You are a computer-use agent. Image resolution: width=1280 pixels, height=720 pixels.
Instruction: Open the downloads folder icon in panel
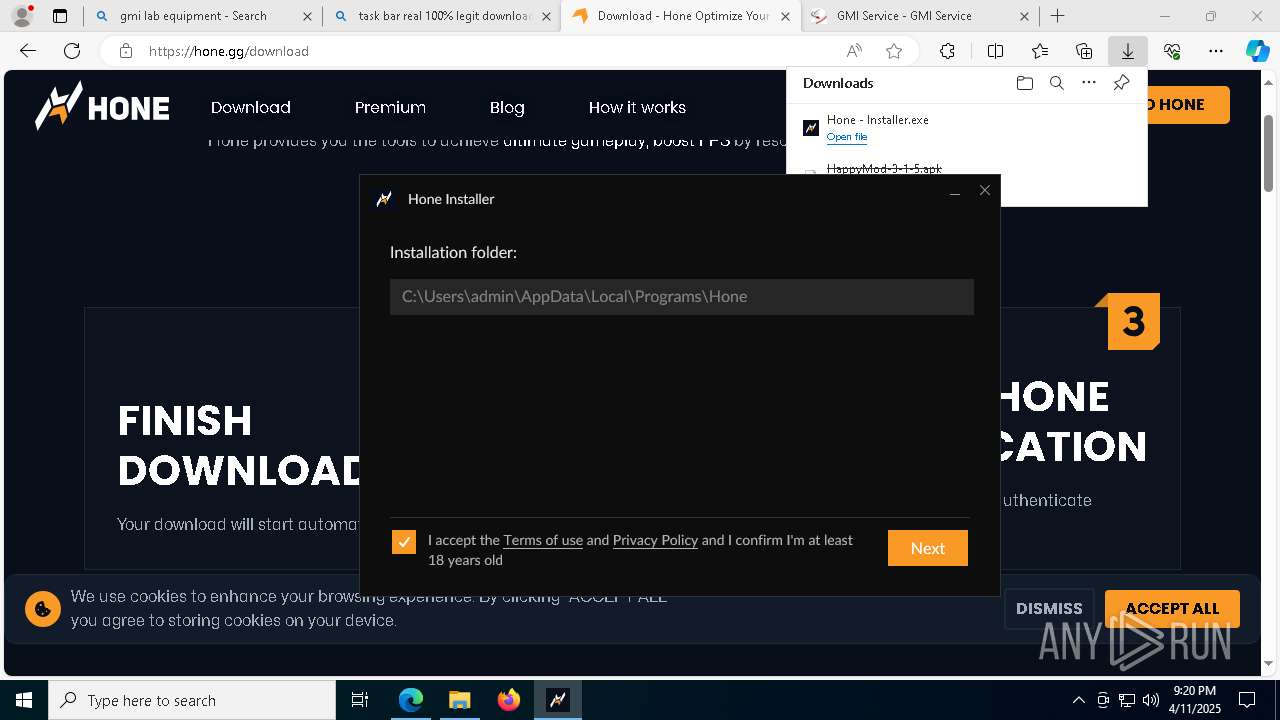[x=1024, y=83]
